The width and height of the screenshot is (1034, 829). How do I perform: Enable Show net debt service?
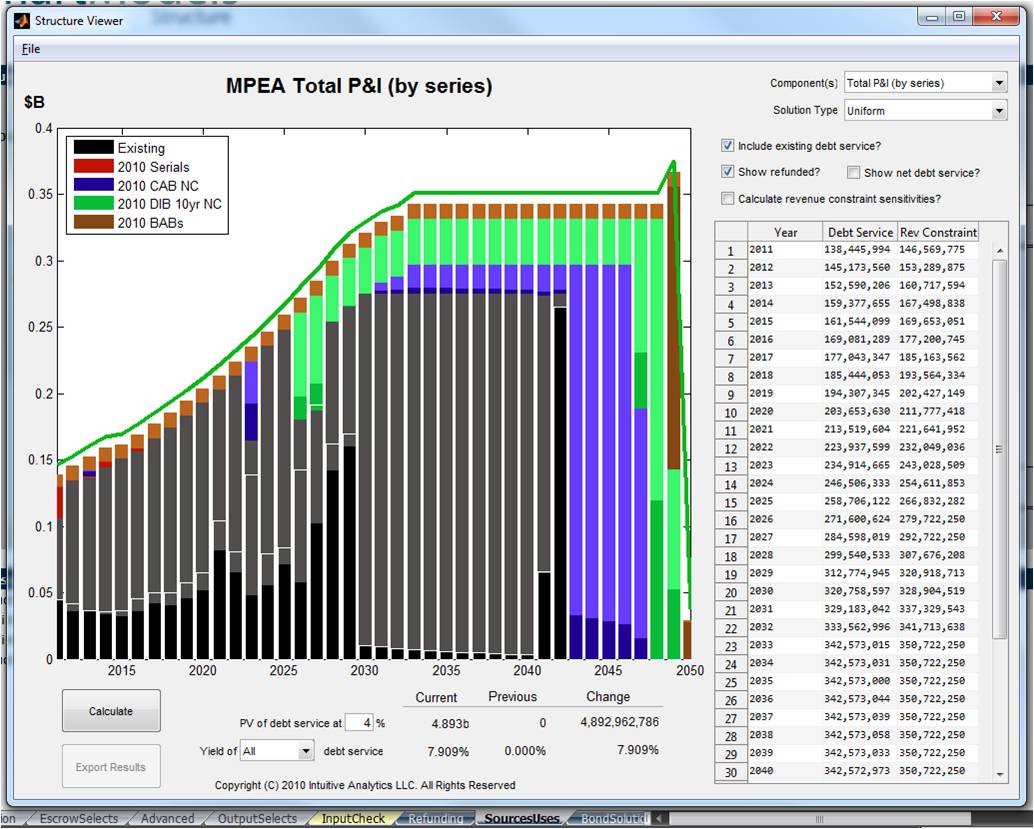(854, 172)
